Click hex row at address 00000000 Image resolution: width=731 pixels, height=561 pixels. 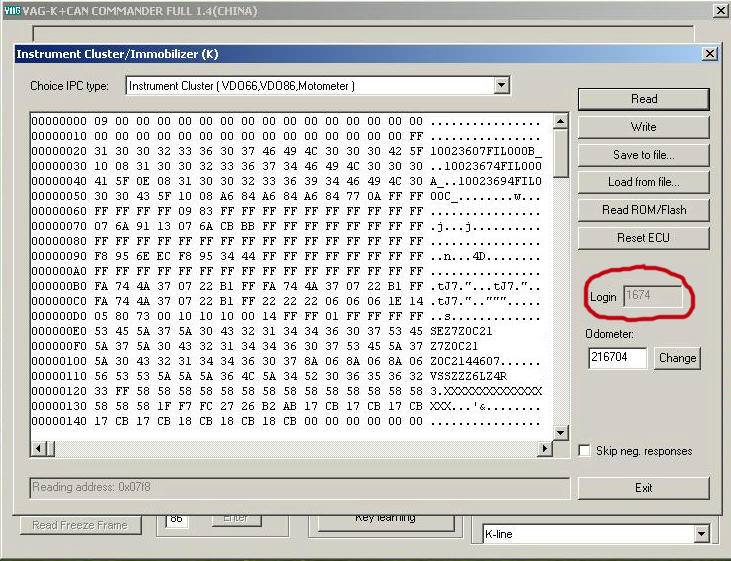click(286, 121)
